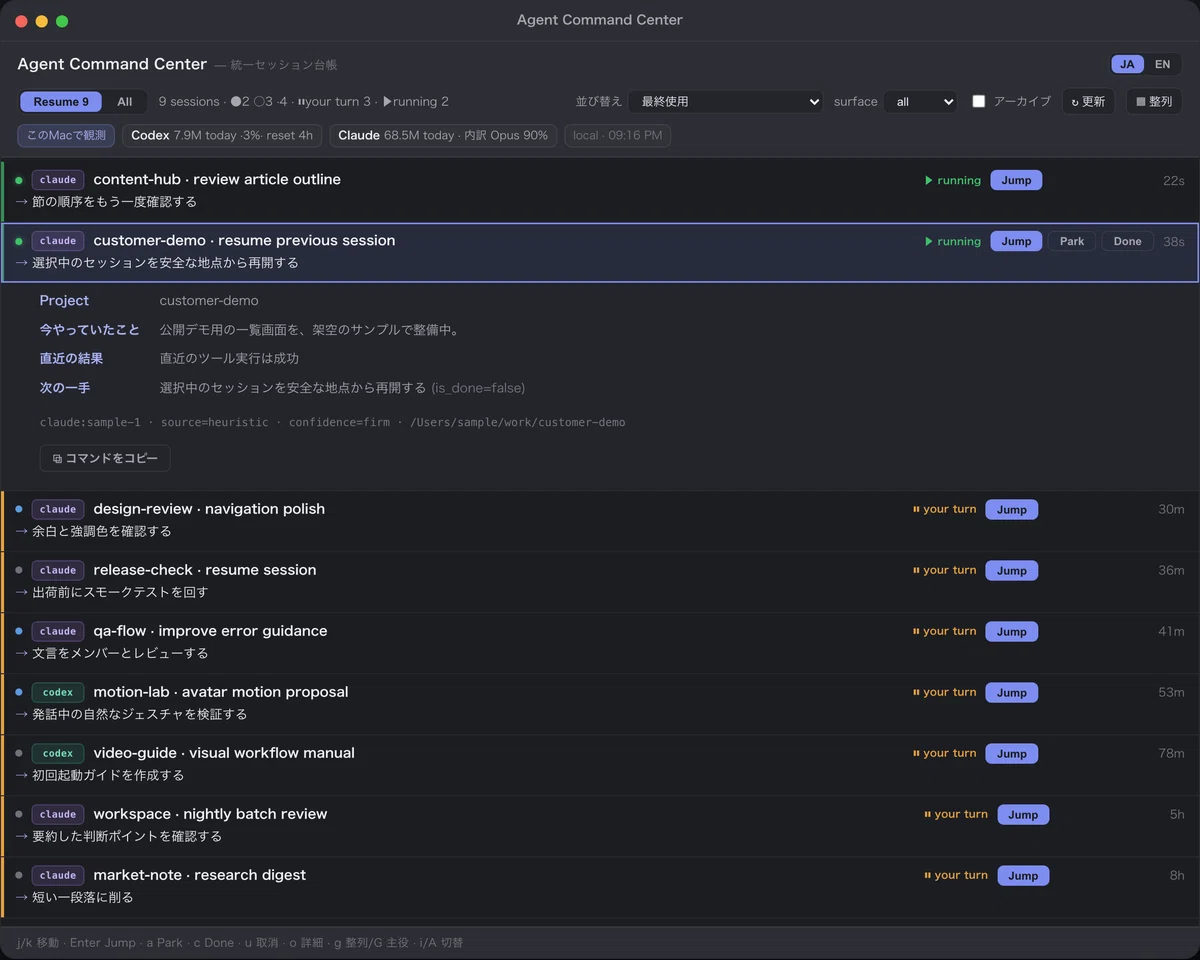The image size is (1200, 960).
Task: Click the 整列 arrange button
Action: point(1154,102)
